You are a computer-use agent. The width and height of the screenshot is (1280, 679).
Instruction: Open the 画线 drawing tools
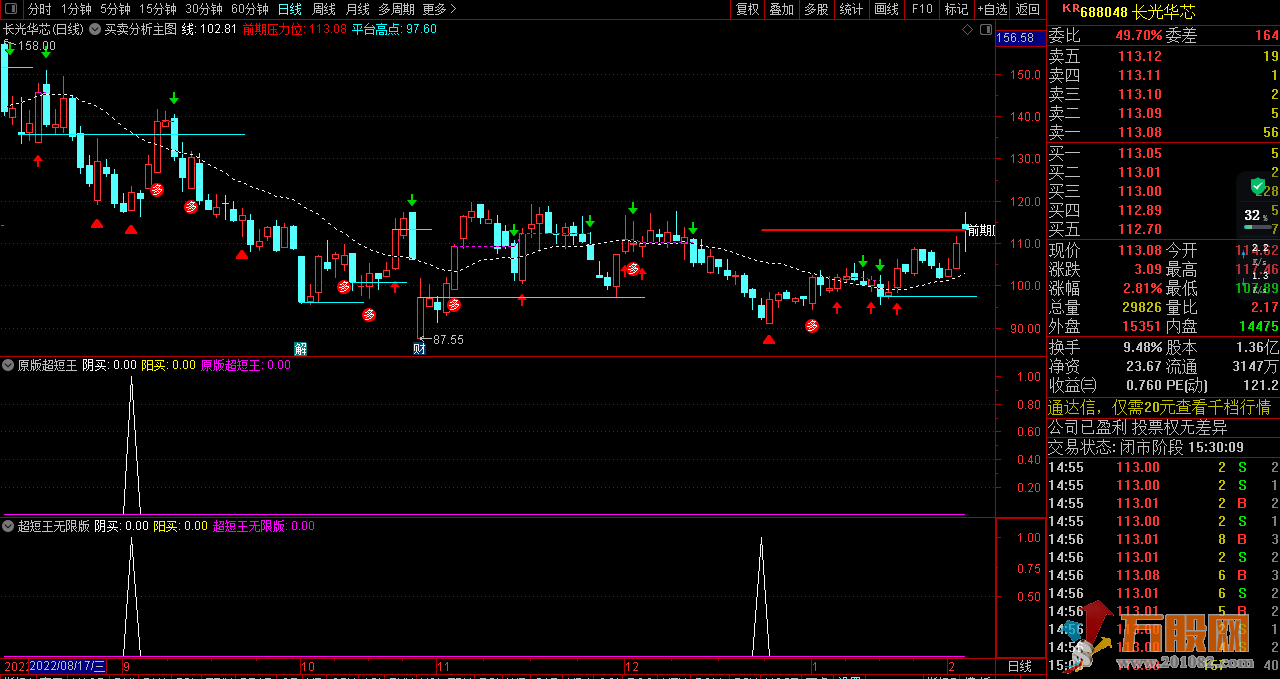point(886,9)
